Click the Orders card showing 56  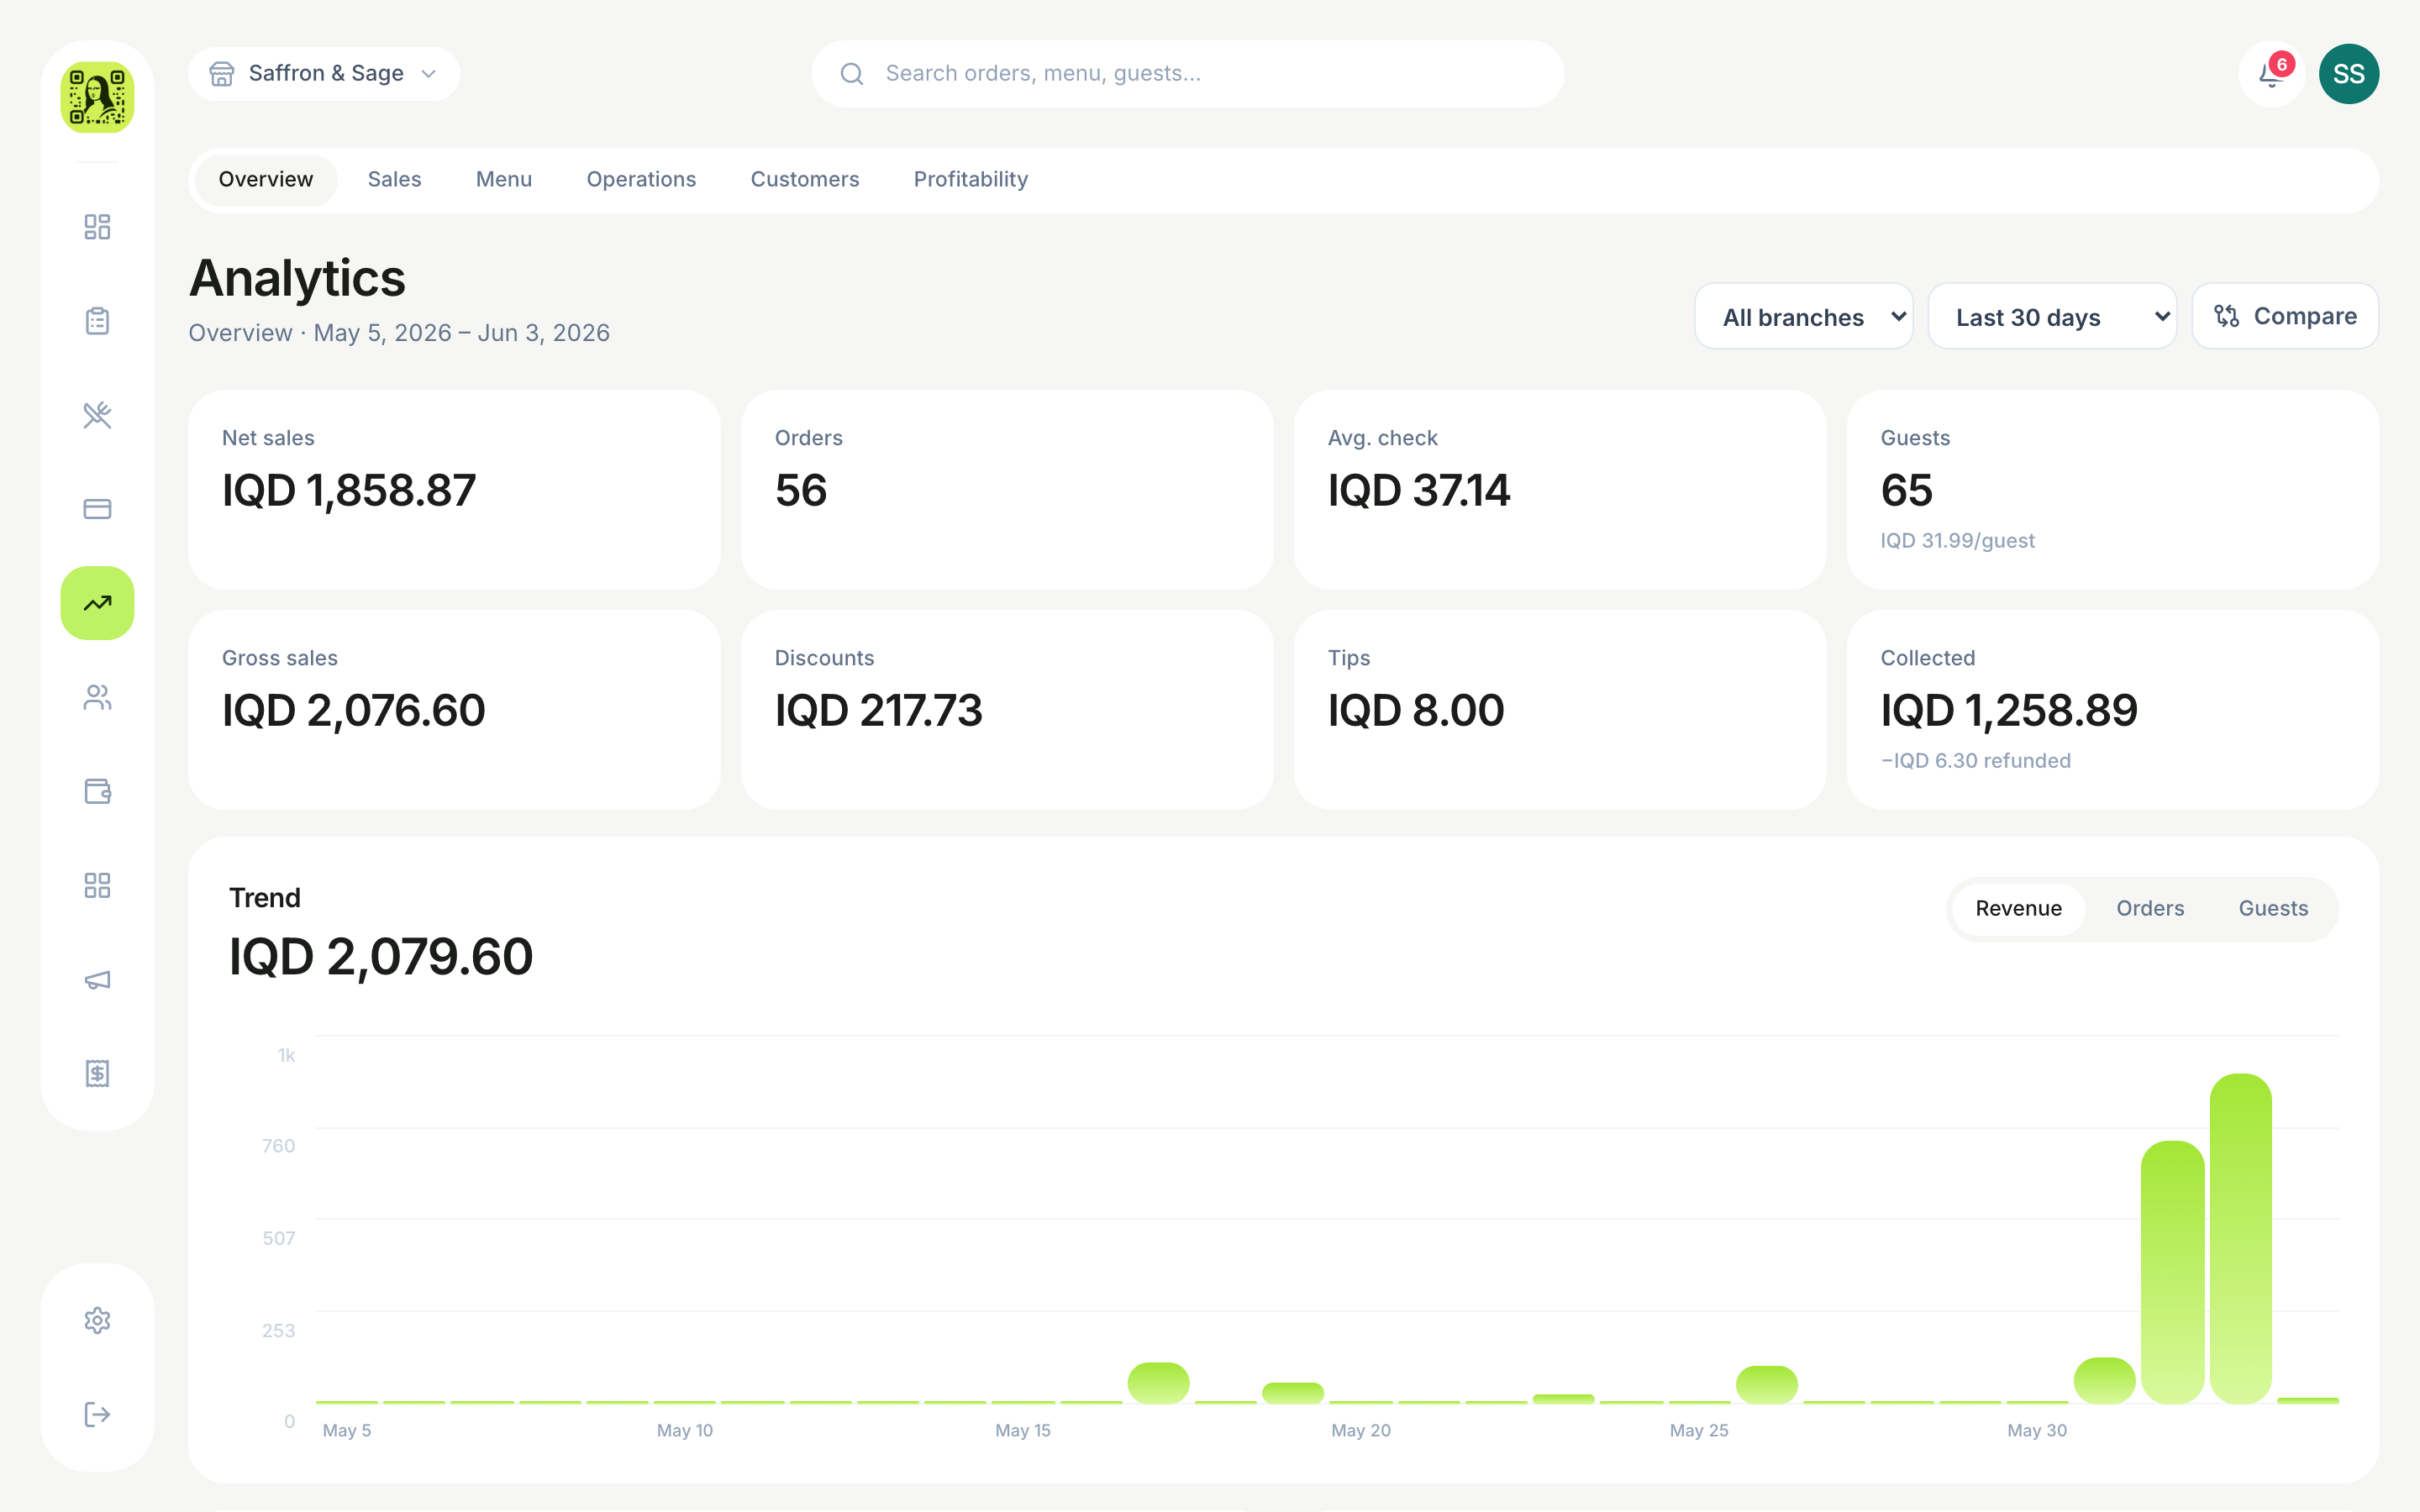click(1007, 490)
